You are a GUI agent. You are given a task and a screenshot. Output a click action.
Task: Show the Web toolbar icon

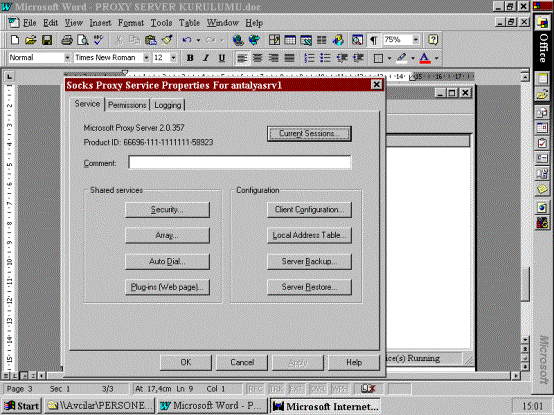[254, 40]
